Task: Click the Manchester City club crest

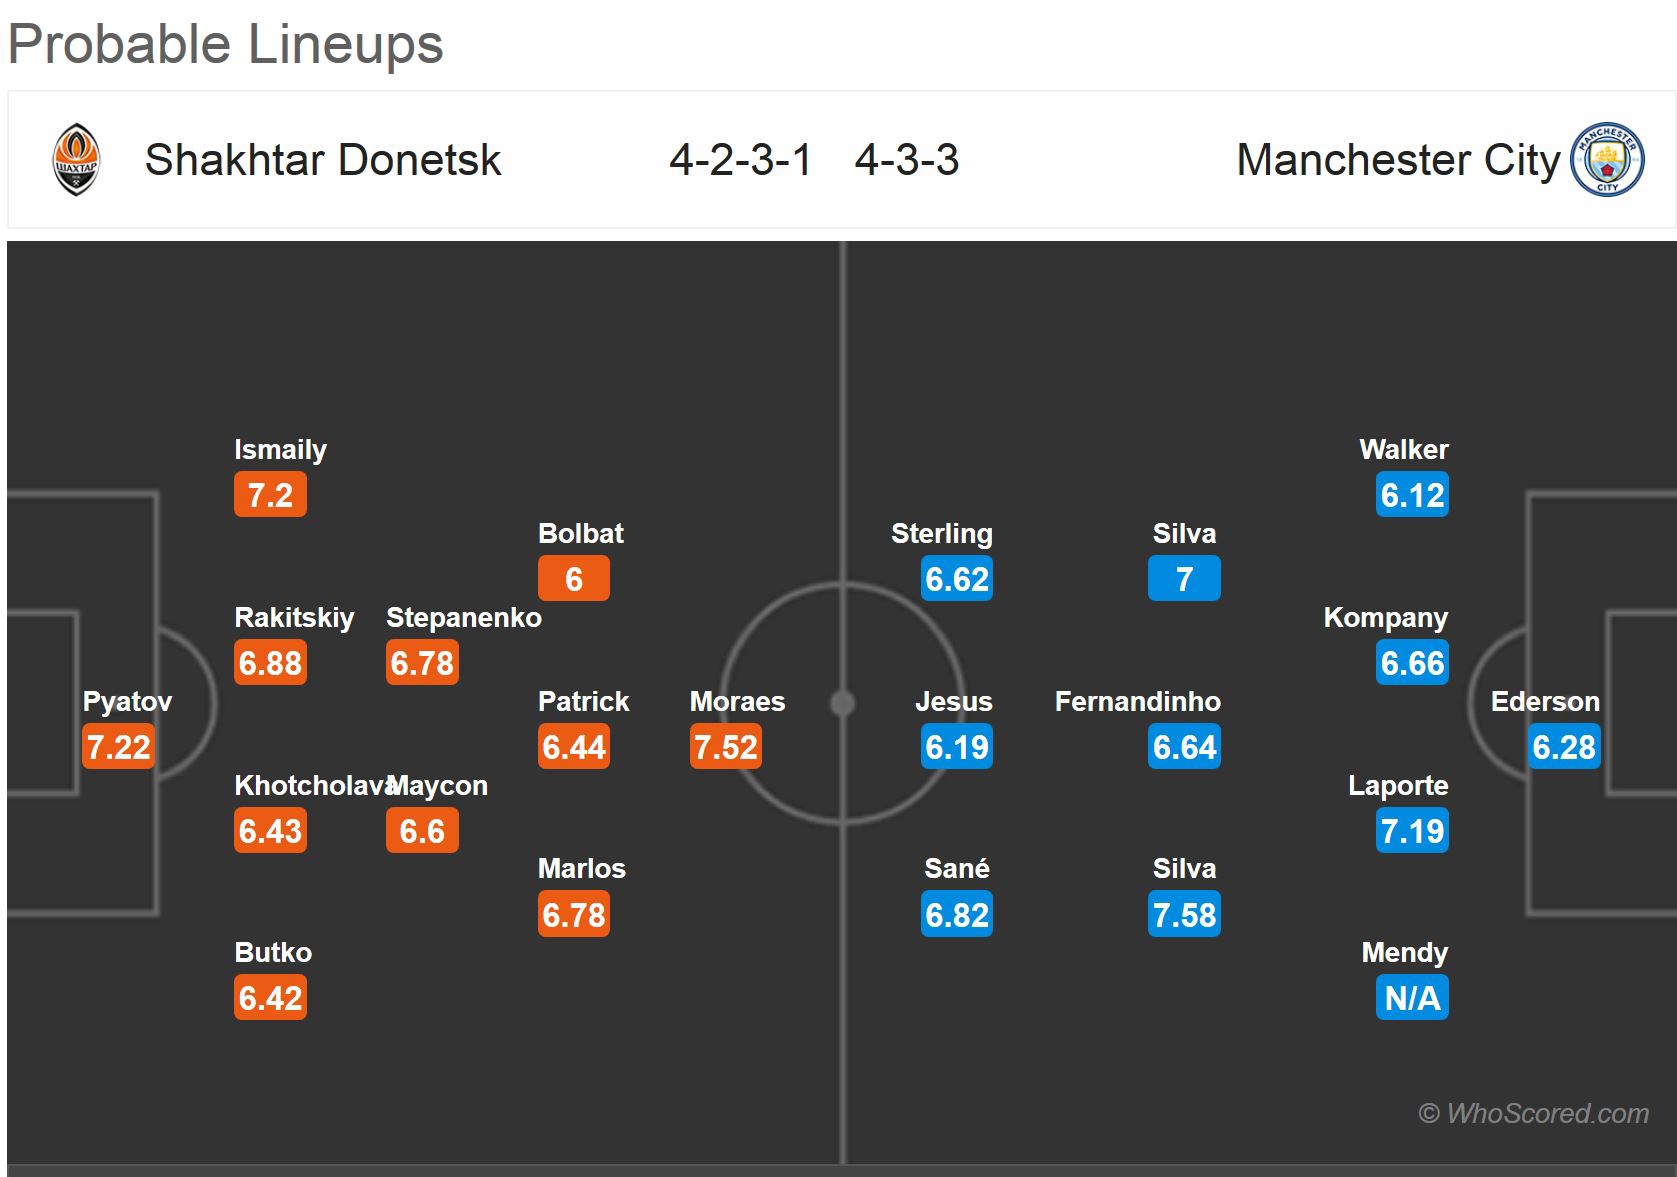Action: tap(1607, 160)
